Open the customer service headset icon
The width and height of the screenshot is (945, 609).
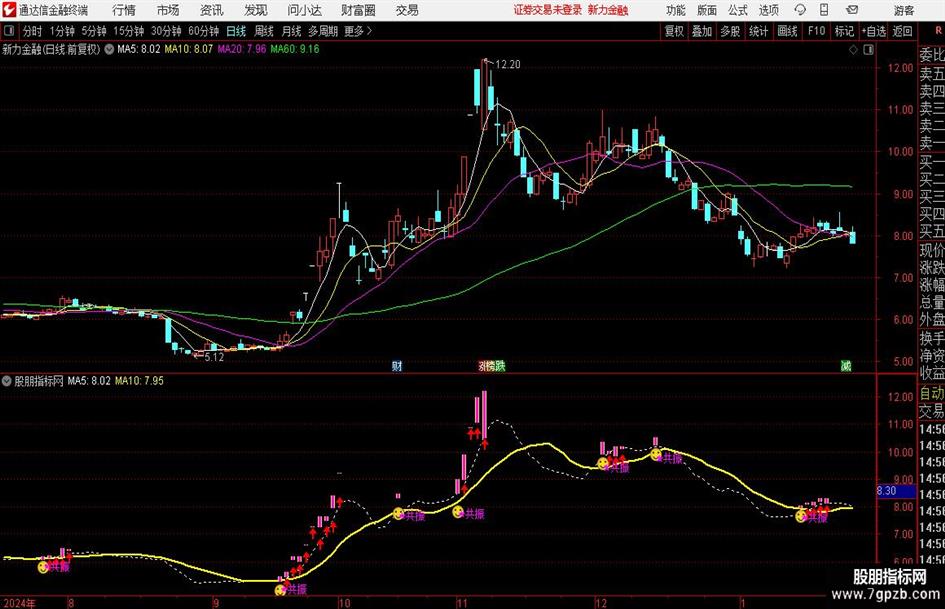pos(800,10)
